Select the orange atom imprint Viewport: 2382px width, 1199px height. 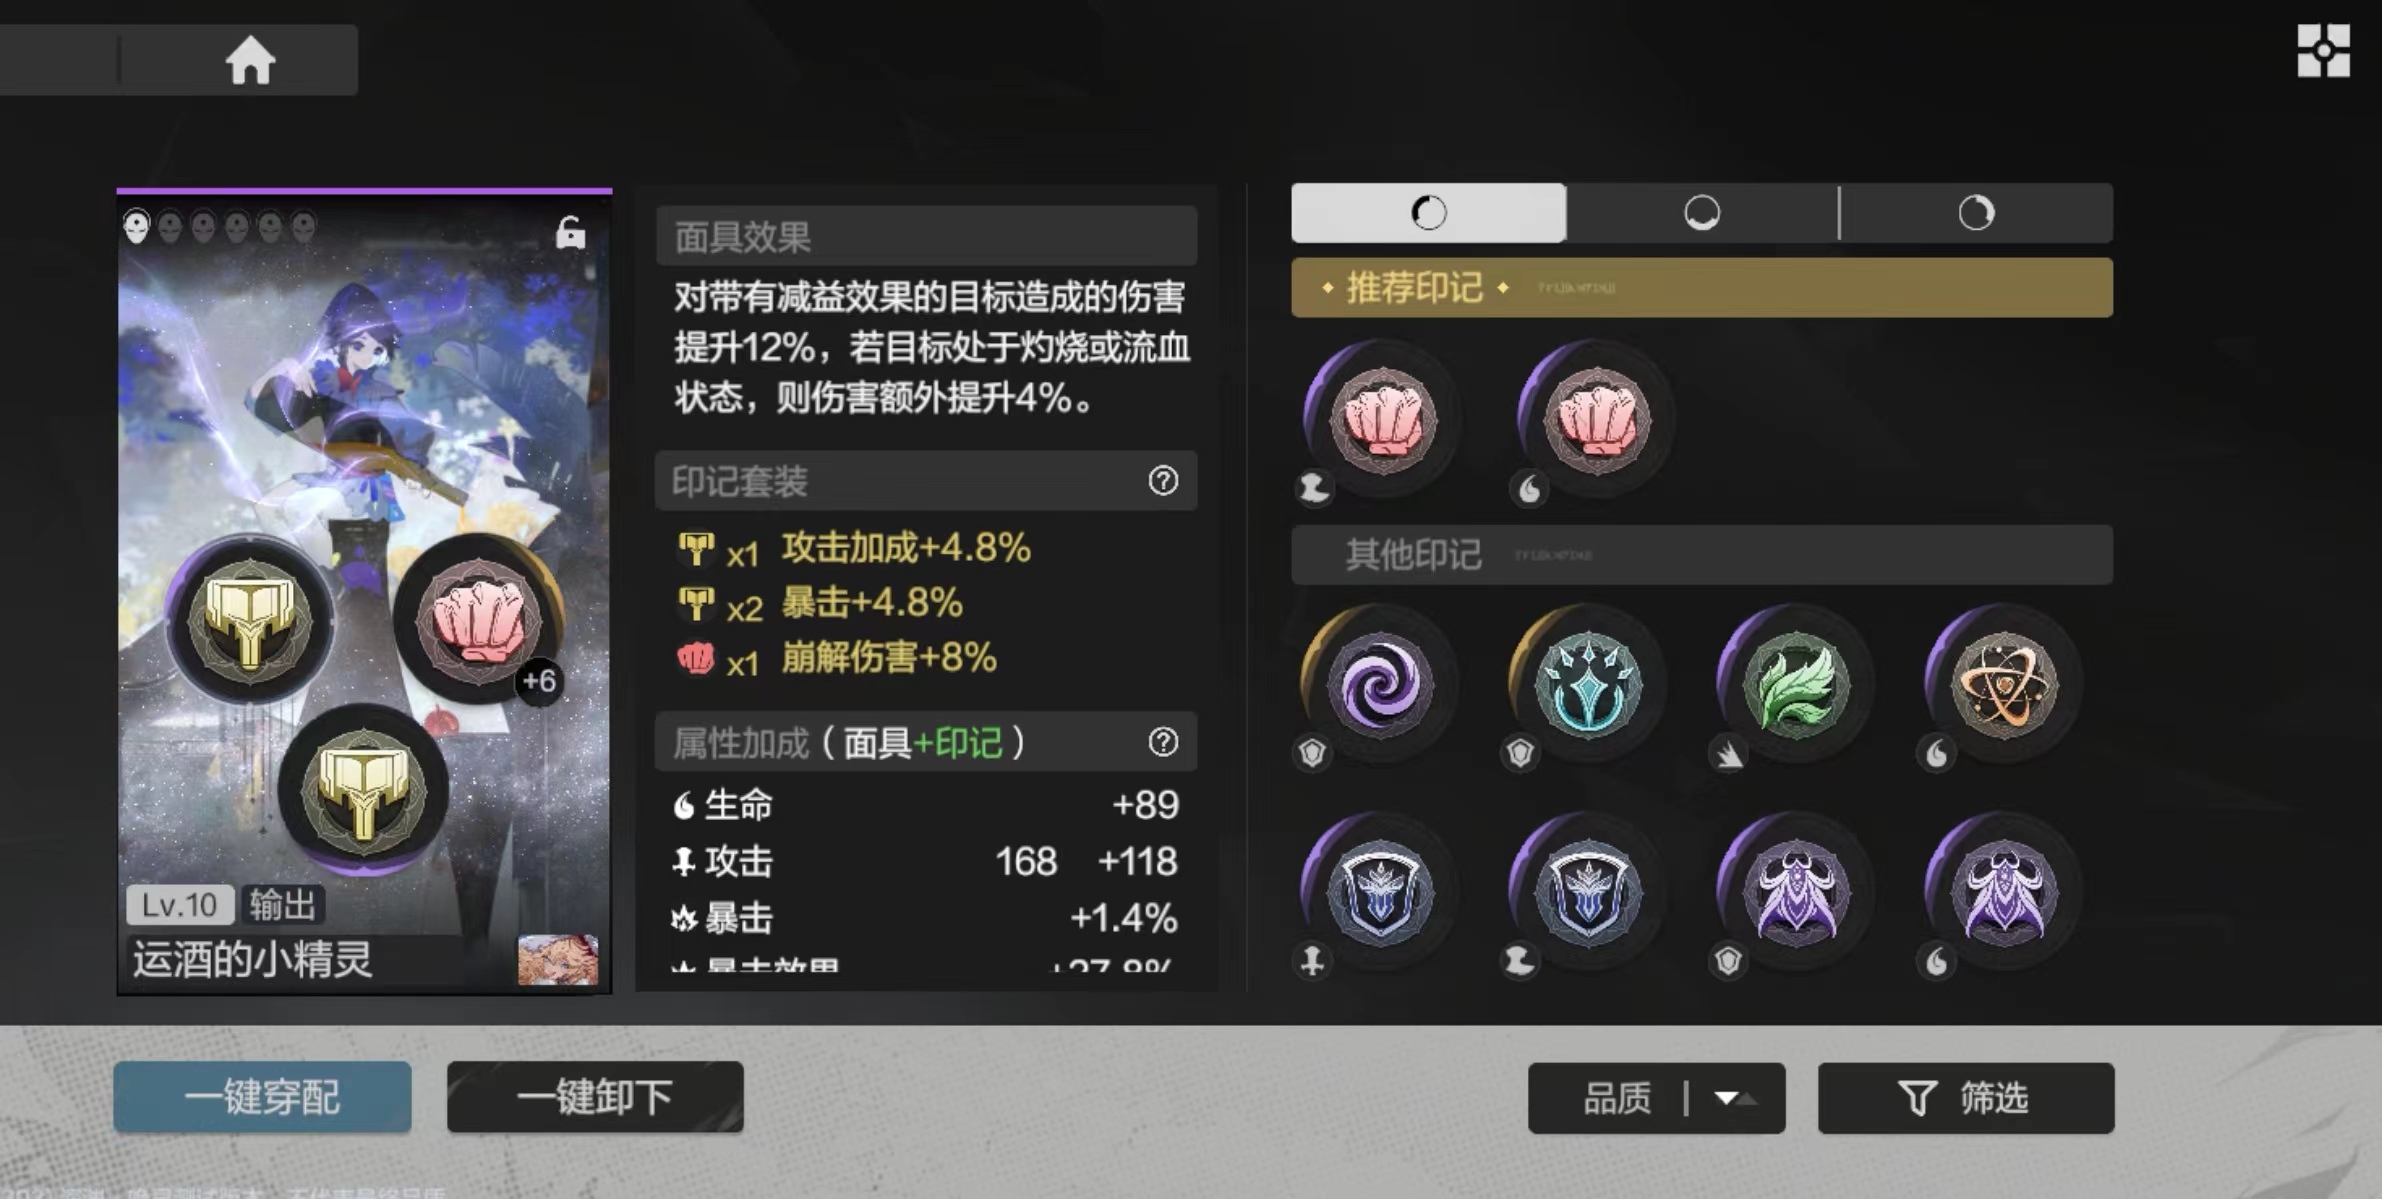2004,685
